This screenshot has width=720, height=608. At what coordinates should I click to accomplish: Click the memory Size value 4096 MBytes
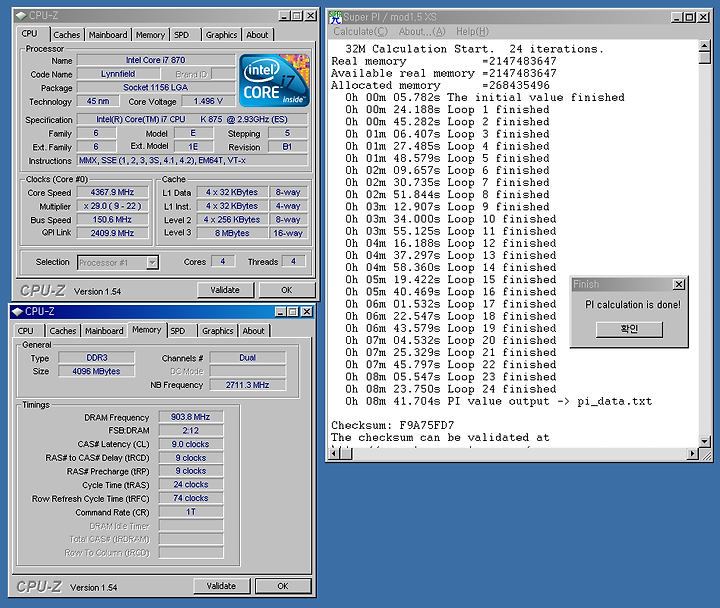pyautogui.click(x=96, y=371)
